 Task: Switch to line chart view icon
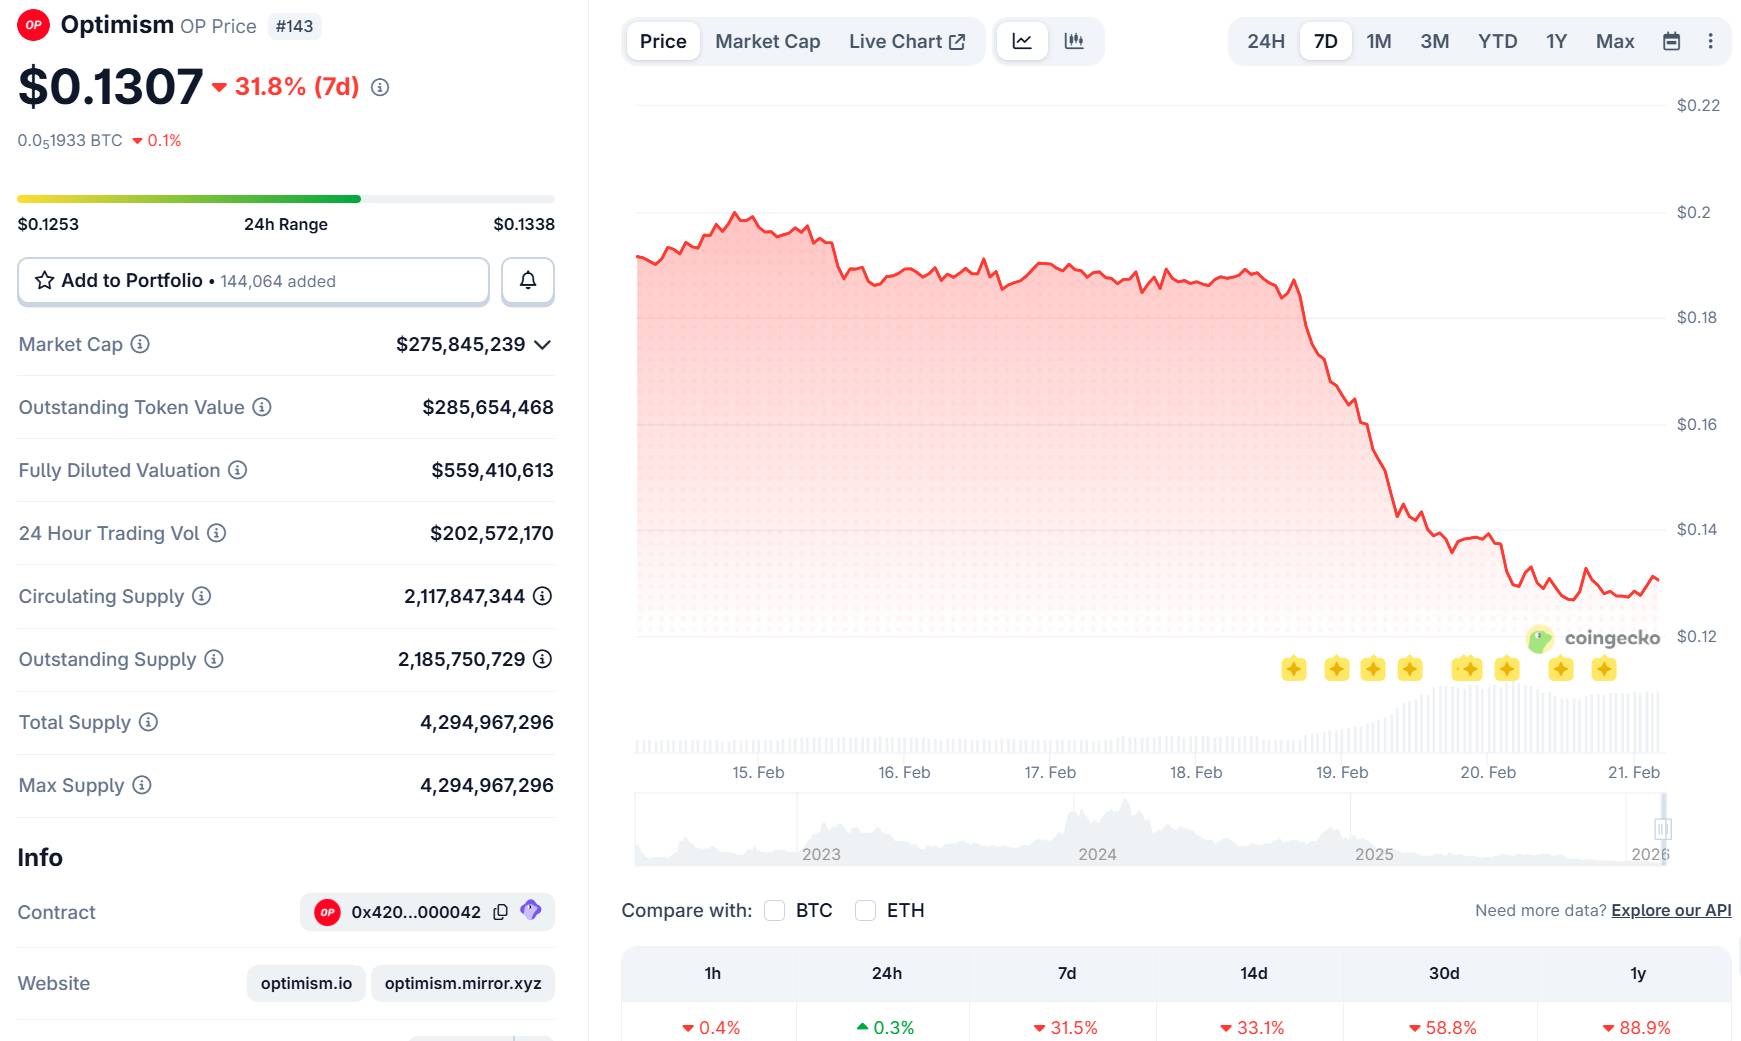pyautogui.click(x=1022, y=41)
